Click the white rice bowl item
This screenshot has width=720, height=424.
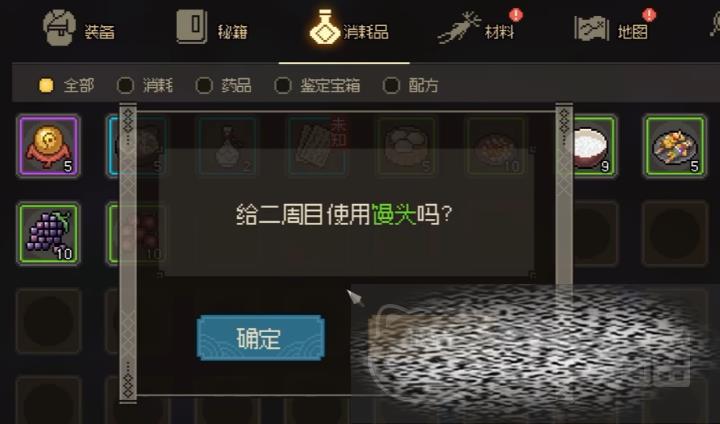click(x=593, y=146)
